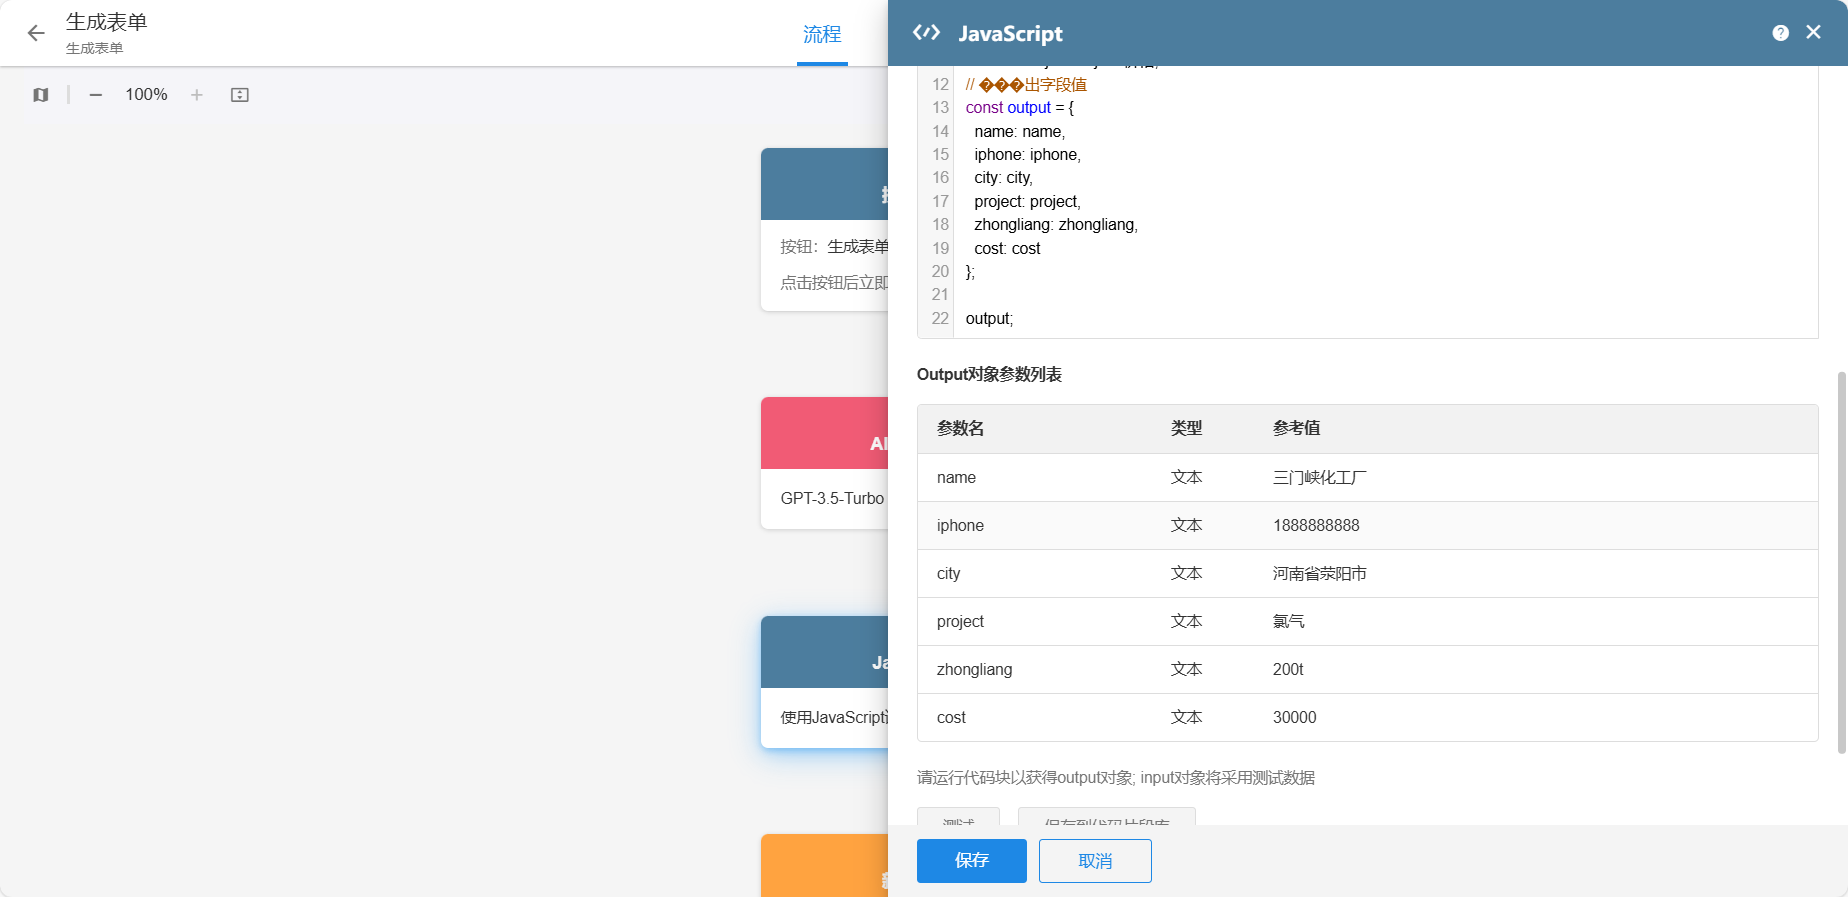Image resolution: width=1848 pixels, height=897 pixels.
Task: Click into code line 13 const output
Action: coord(1019,108)
